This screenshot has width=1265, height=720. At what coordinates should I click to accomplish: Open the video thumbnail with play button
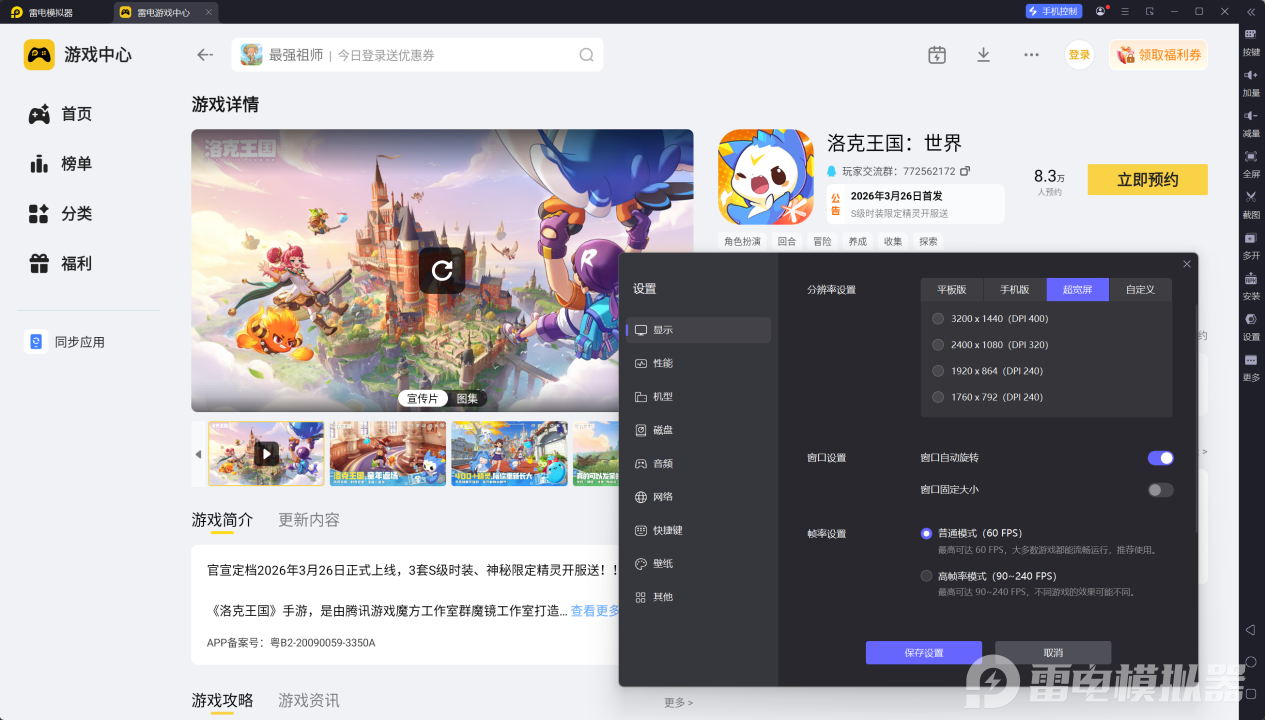265,453
